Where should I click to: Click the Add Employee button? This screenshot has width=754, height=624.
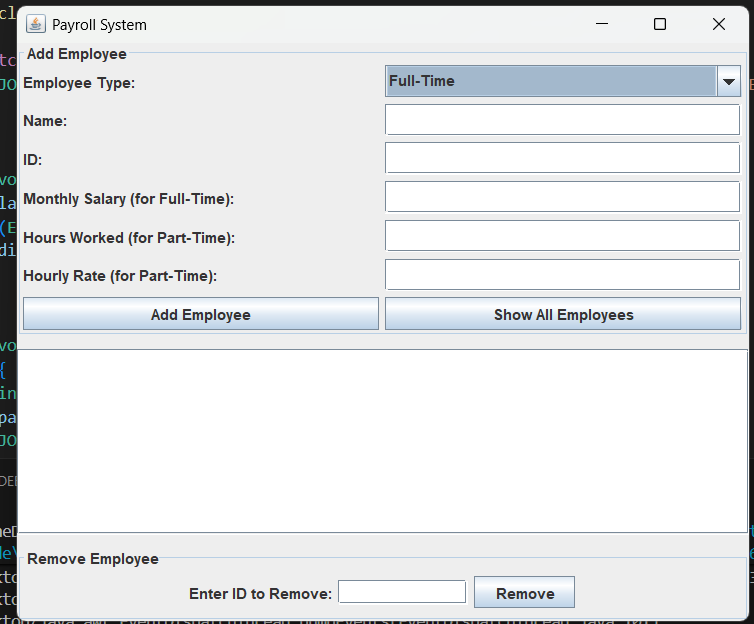point(201,314)
